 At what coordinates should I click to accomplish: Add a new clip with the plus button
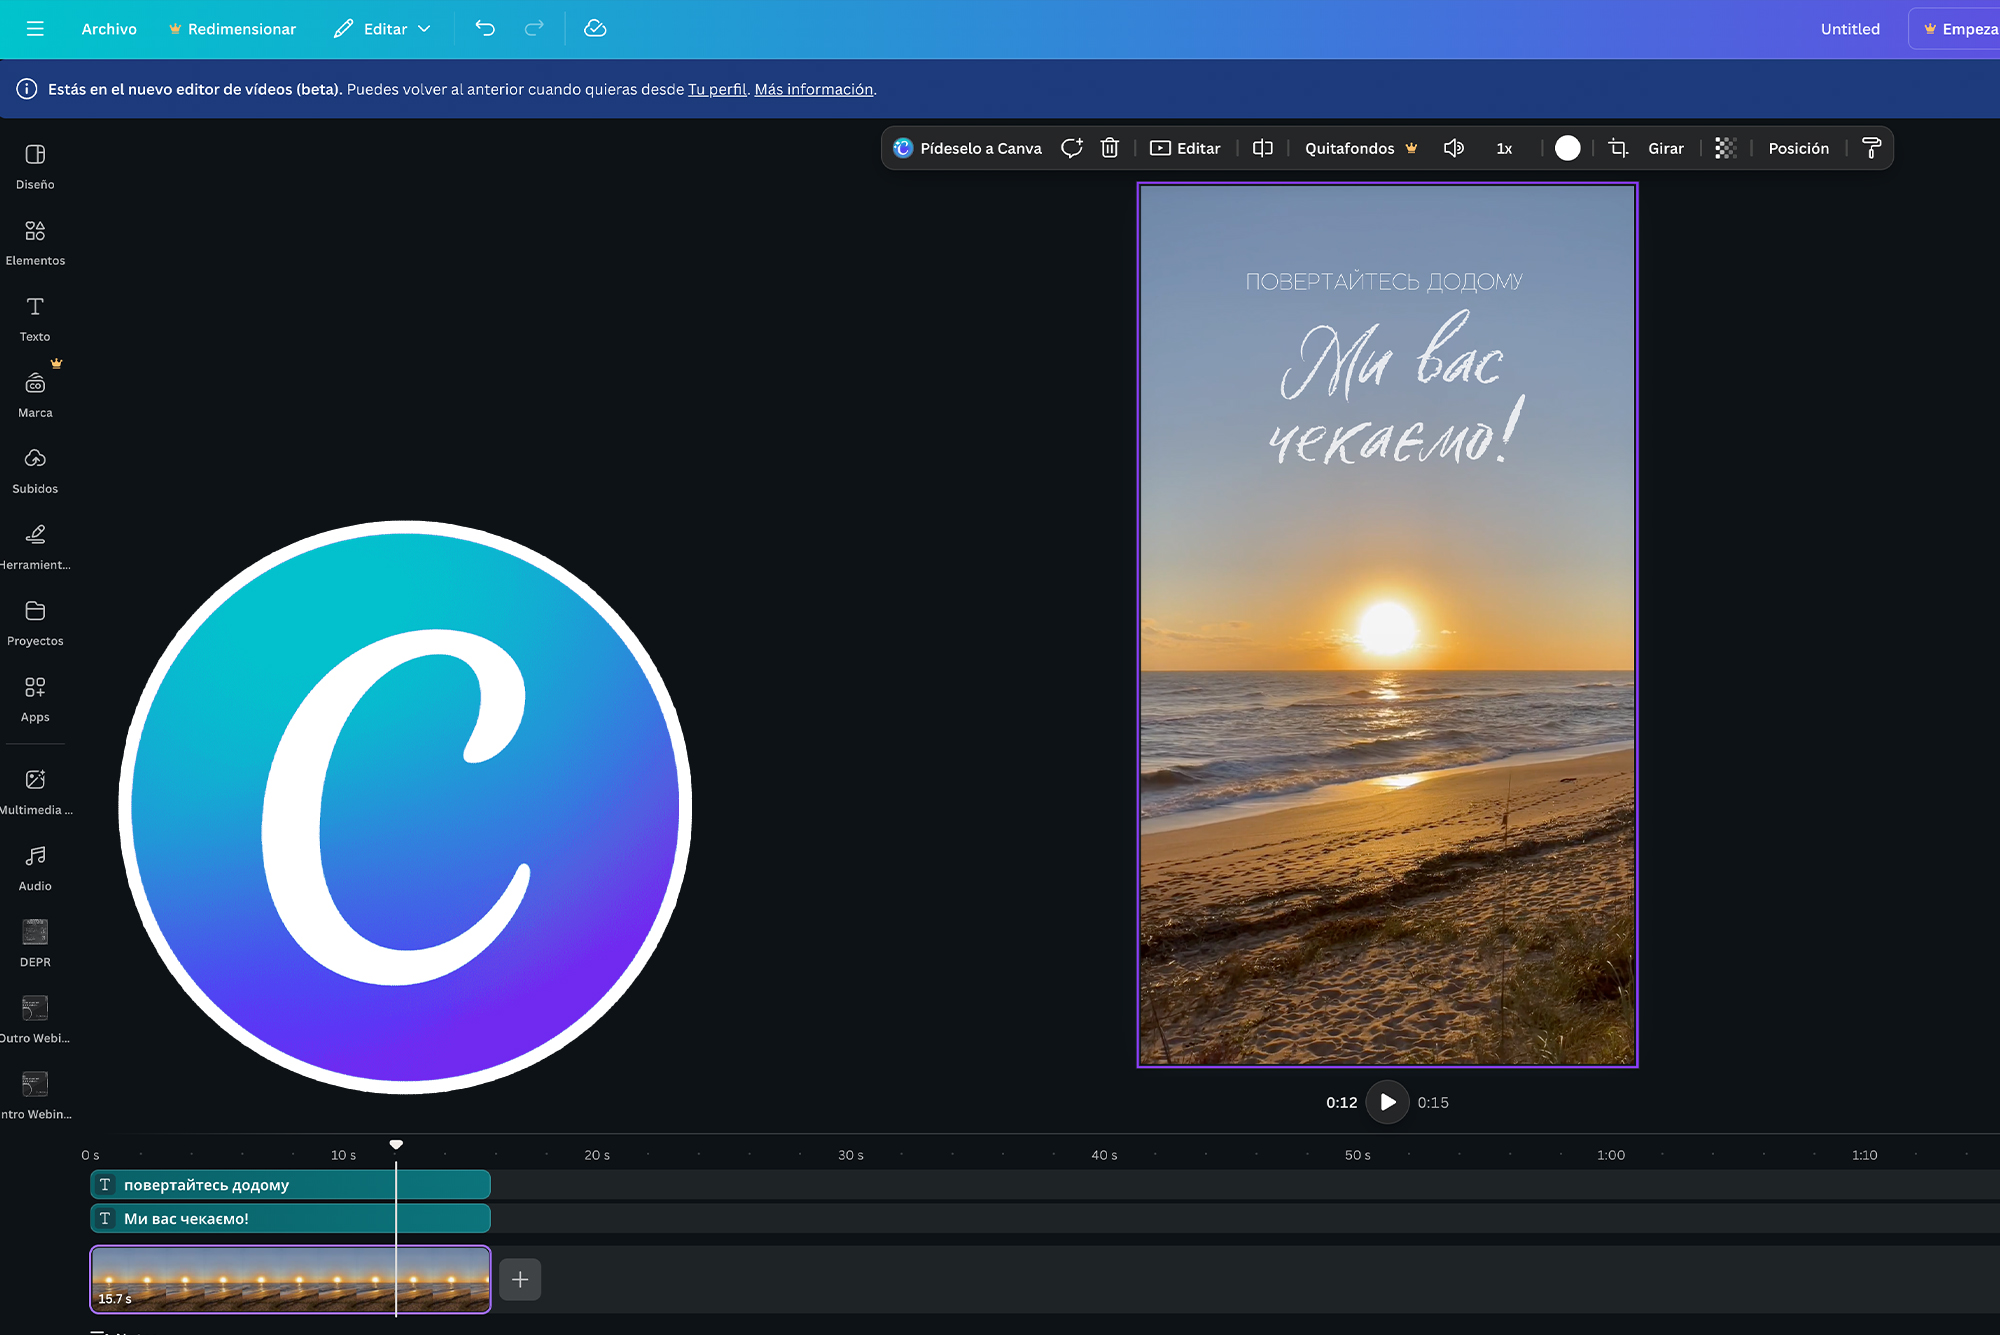coord(520,1280)
